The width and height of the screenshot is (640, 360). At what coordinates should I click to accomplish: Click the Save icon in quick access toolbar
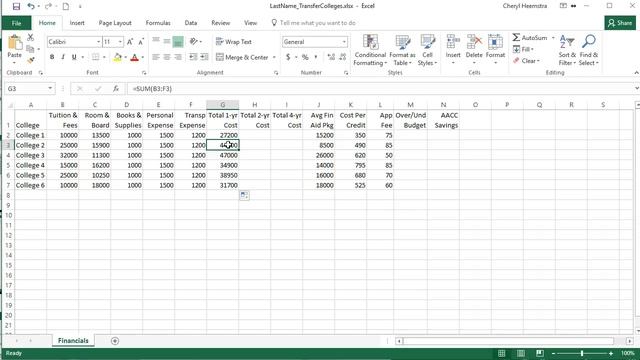point(16,6)
